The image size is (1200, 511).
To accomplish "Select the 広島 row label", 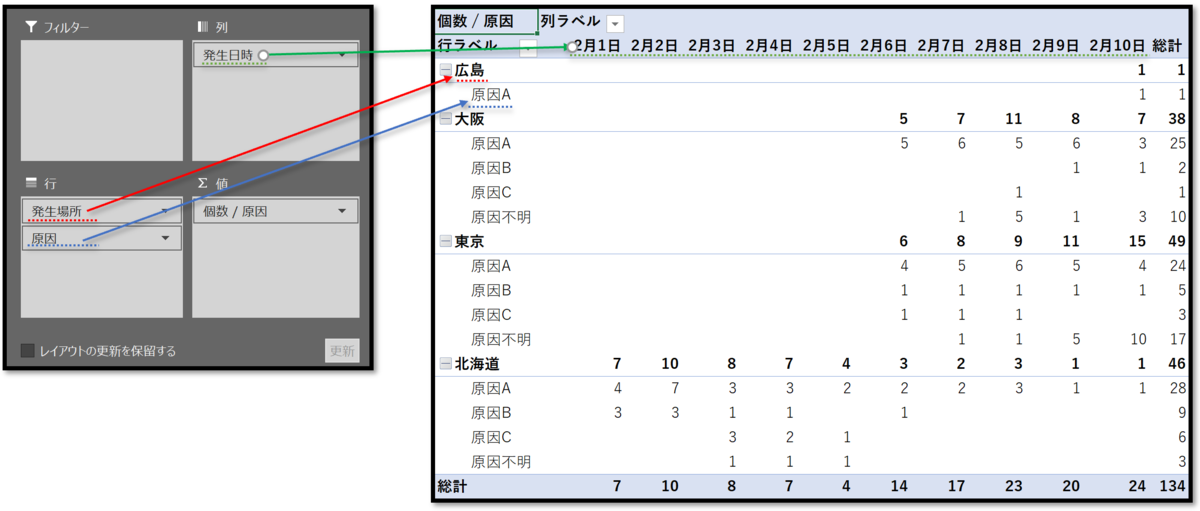I will (470, 71).
